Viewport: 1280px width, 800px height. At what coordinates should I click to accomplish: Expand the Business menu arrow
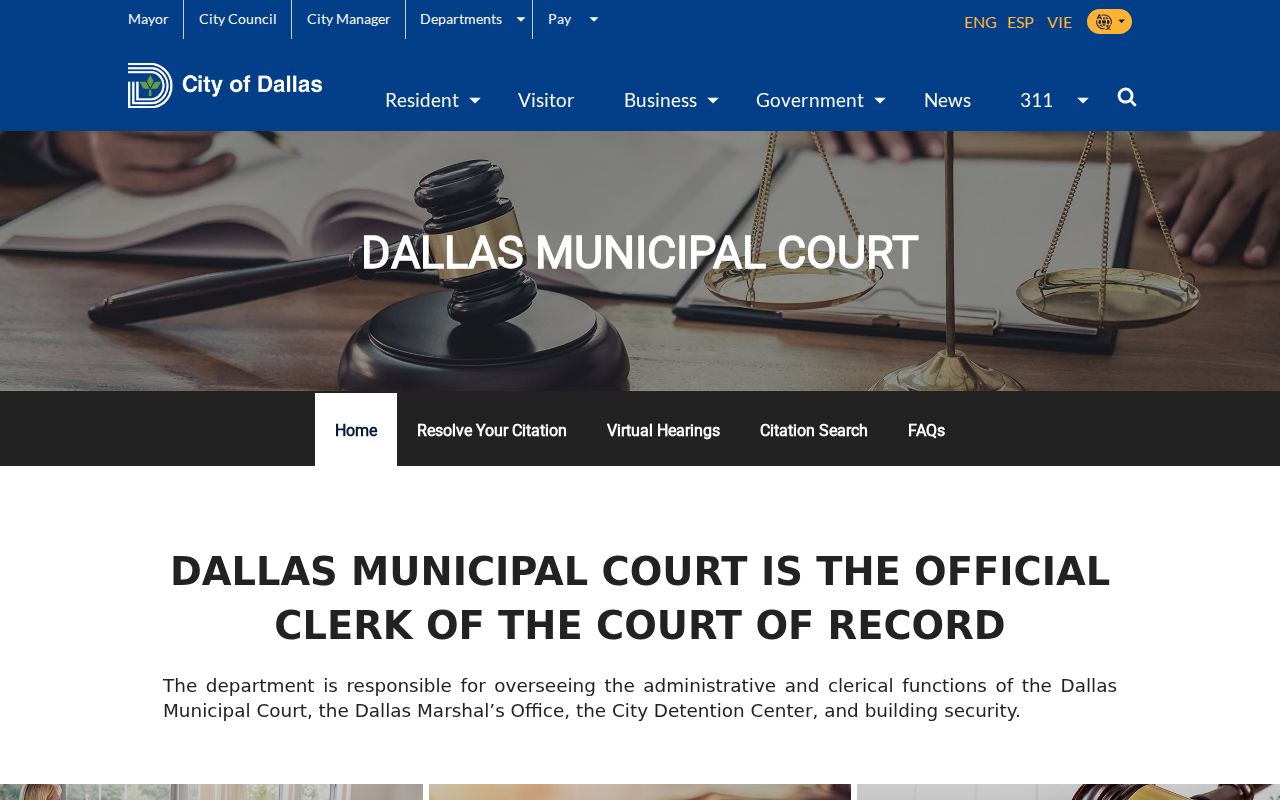[x=713, y=100]
